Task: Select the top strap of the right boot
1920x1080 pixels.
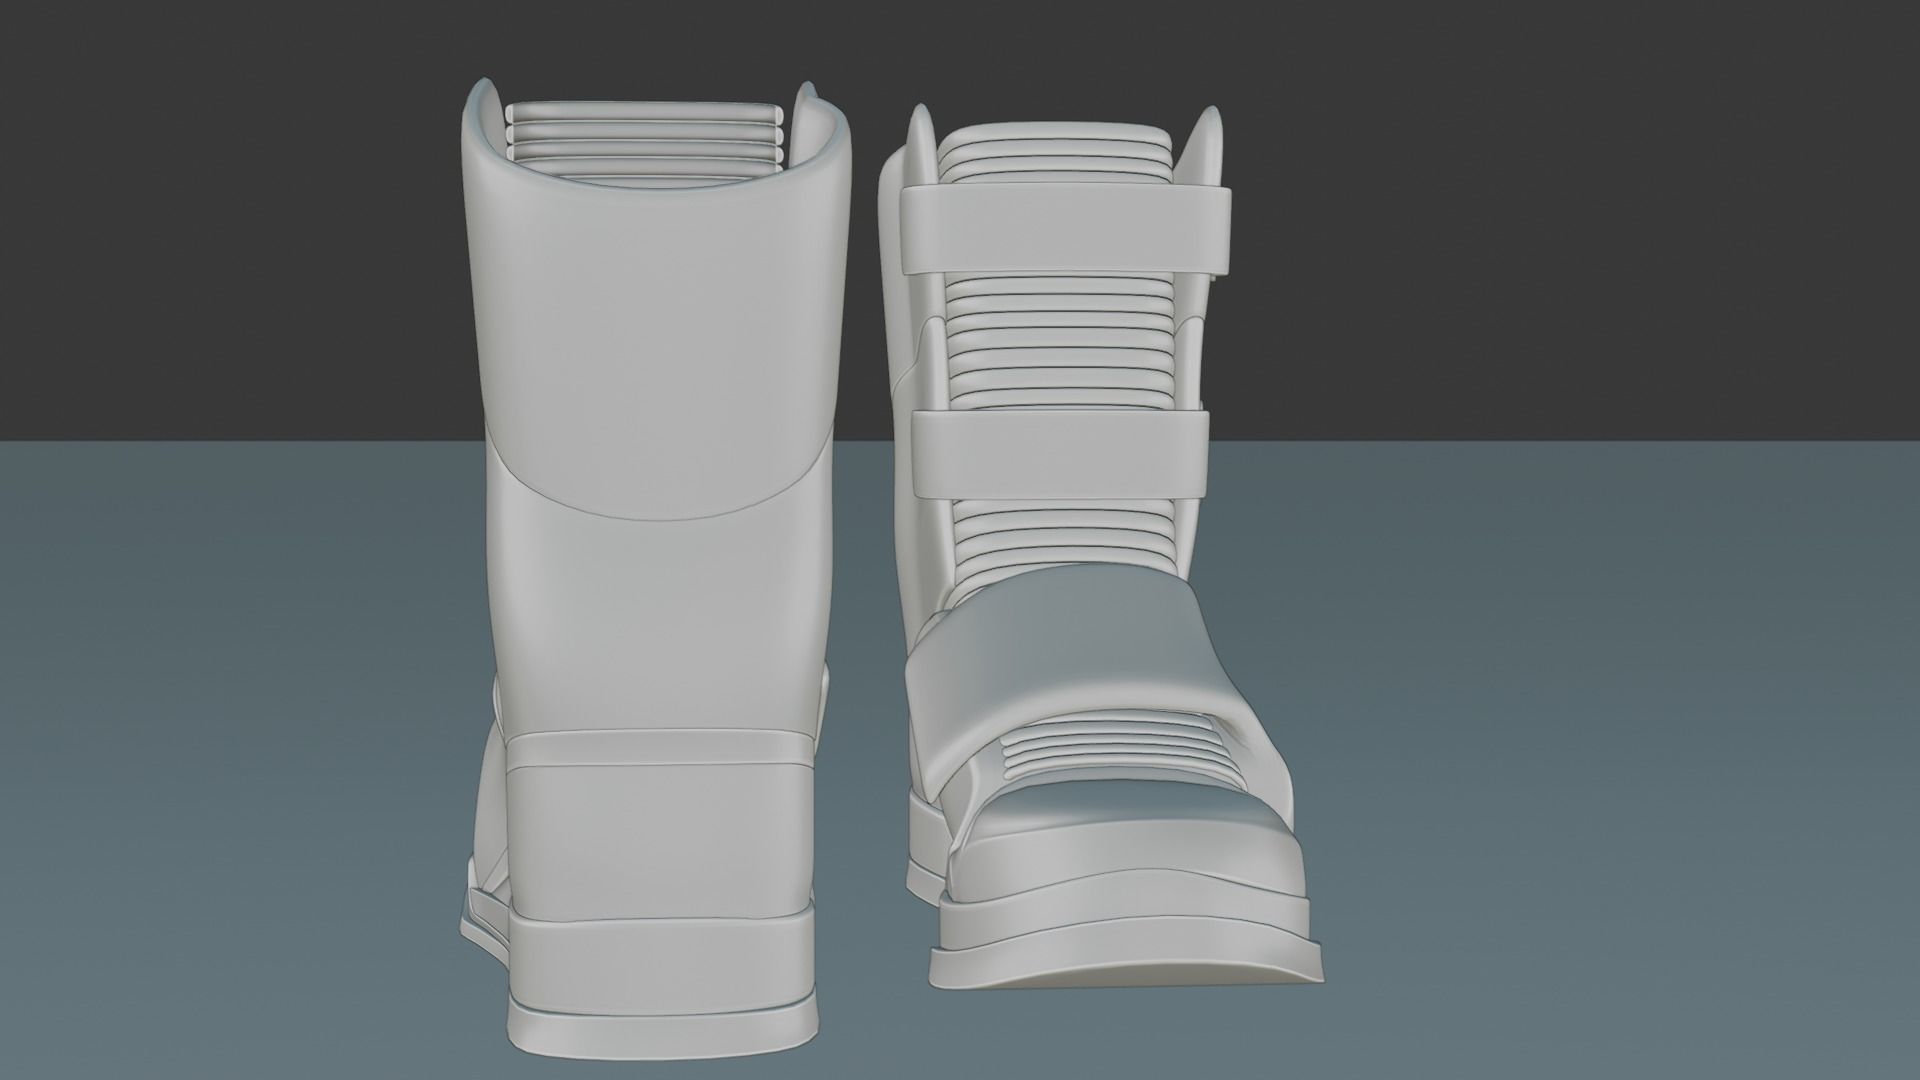Action: click(x=1064, y=229)
